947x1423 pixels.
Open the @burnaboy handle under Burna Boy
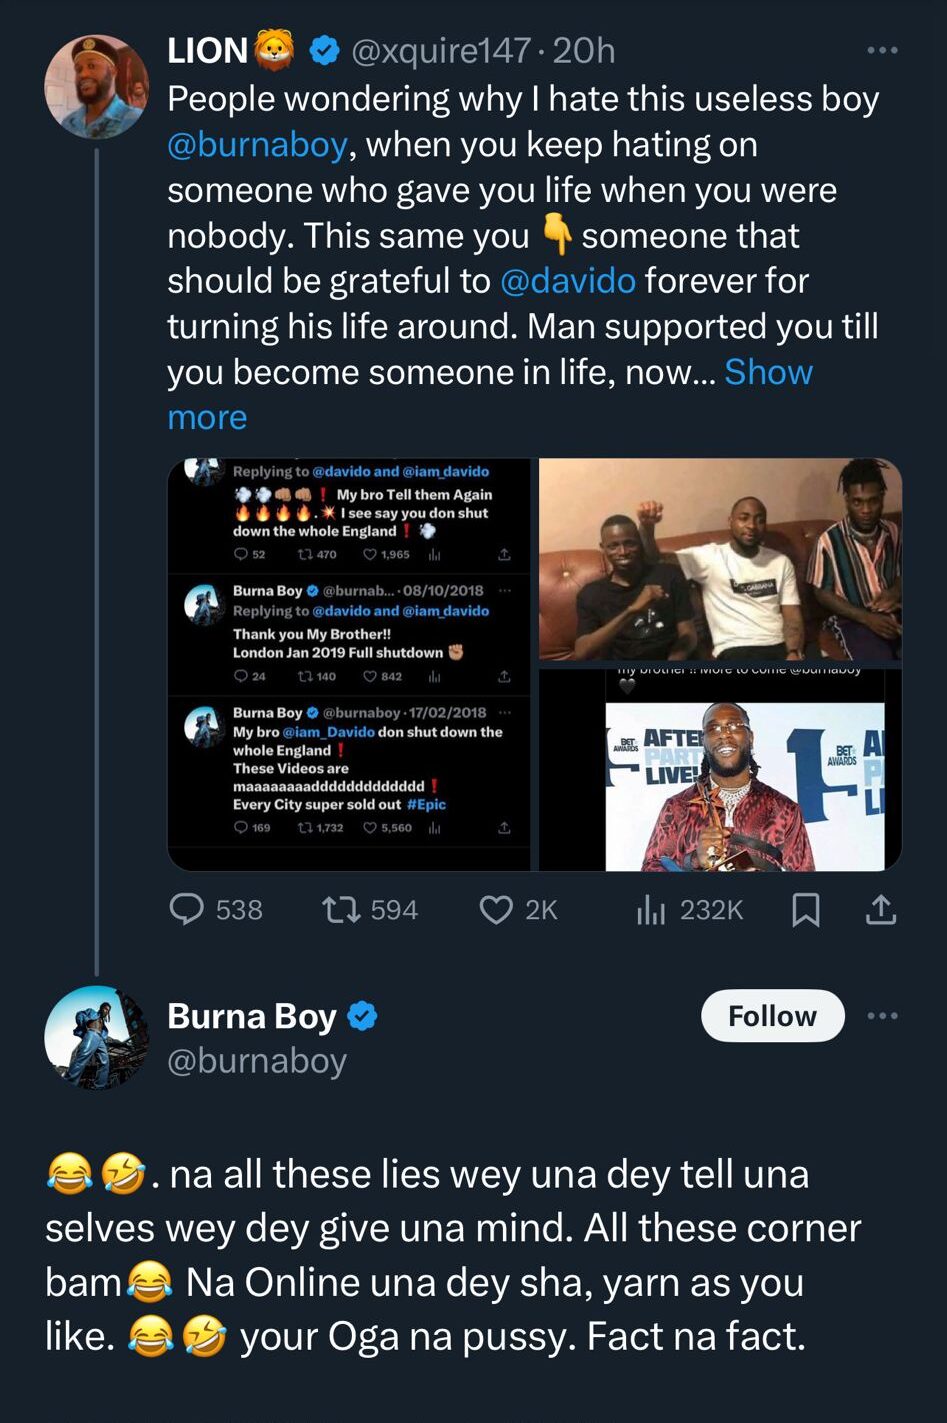pyautogui.click(x=257, y=1060)
